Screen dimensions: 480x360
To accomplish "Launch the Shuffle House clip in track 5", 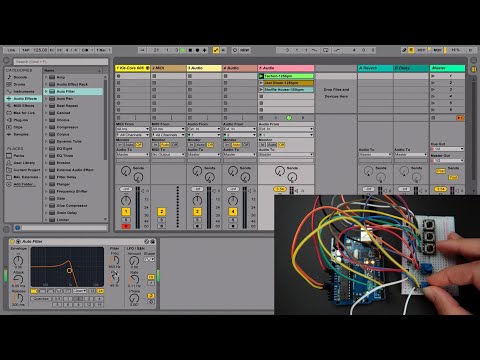I will 261,90.
